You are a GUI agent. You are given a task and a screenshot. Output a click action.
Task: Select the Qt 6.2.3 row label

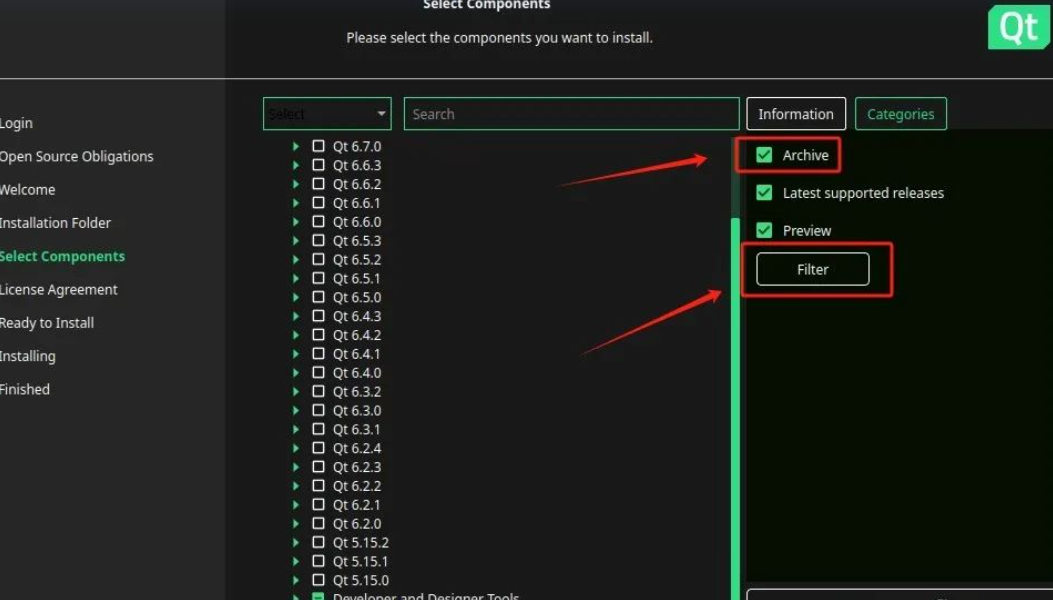click(x=357, y=466)
